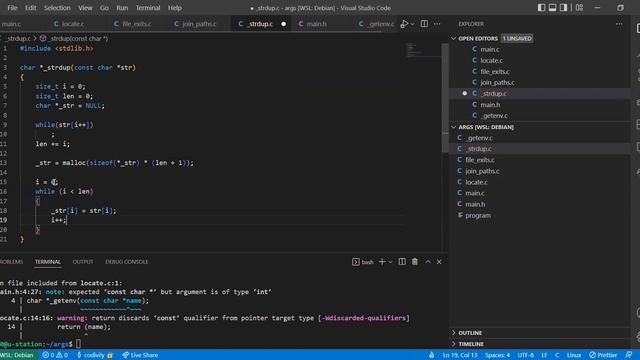Switch to the join_paths.c editor tab
Image resolution: width=640 pixels, height=360 pixels.
195,24
